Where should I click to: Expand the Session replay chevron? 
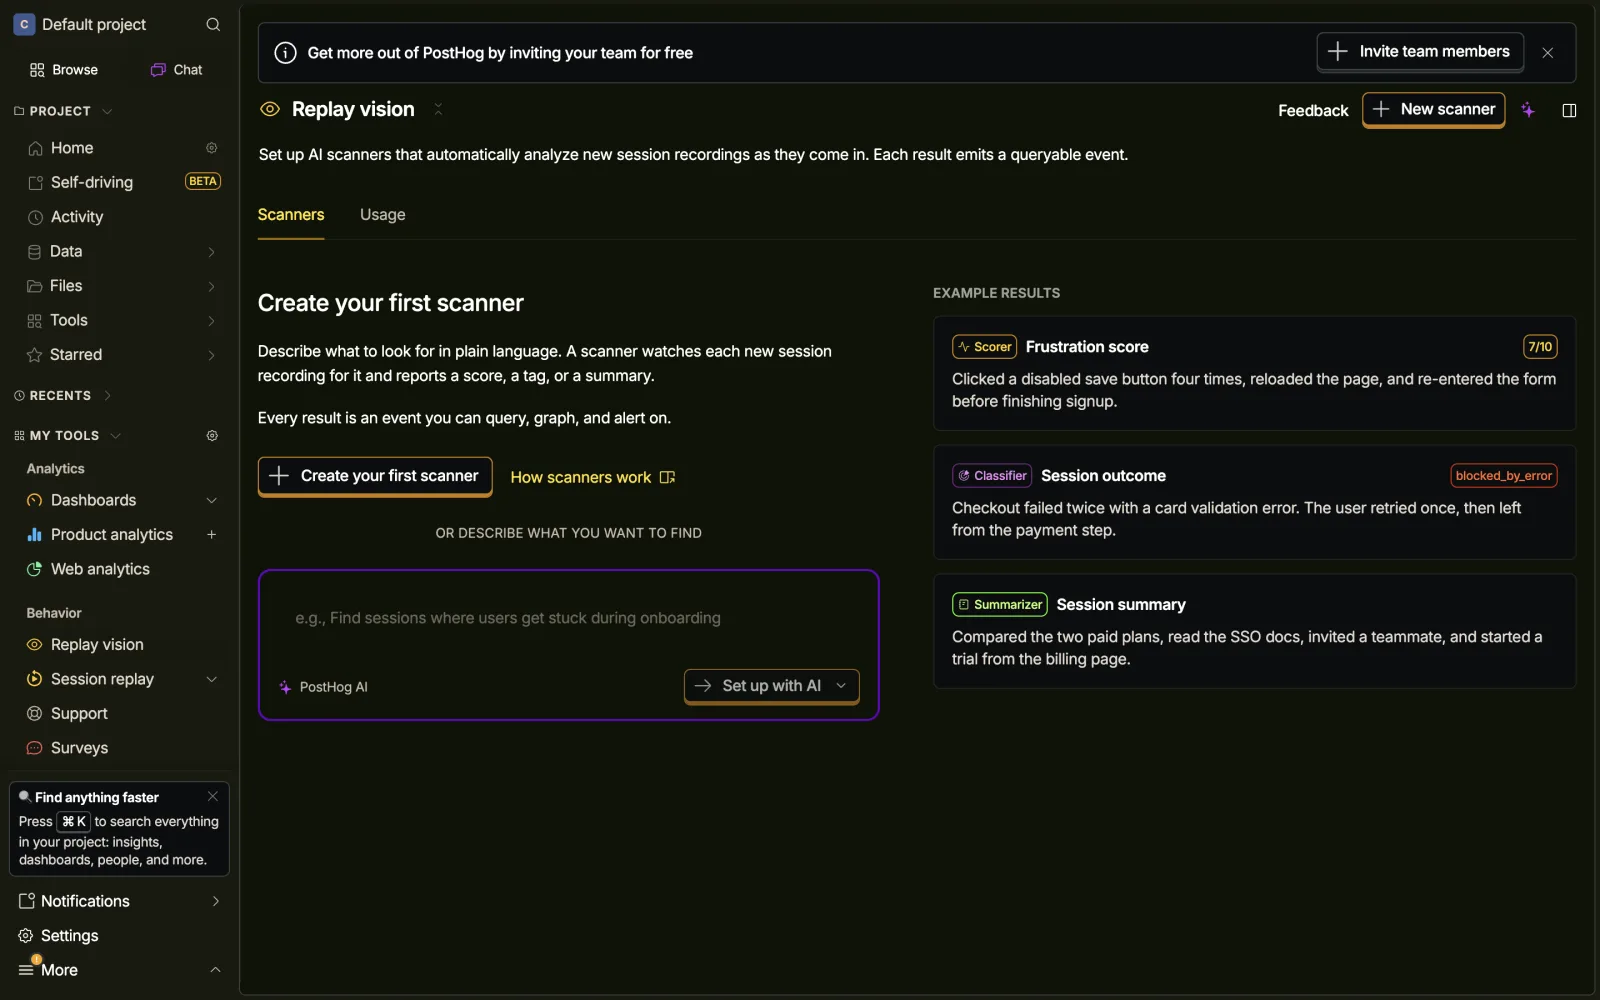pos(211,679)
